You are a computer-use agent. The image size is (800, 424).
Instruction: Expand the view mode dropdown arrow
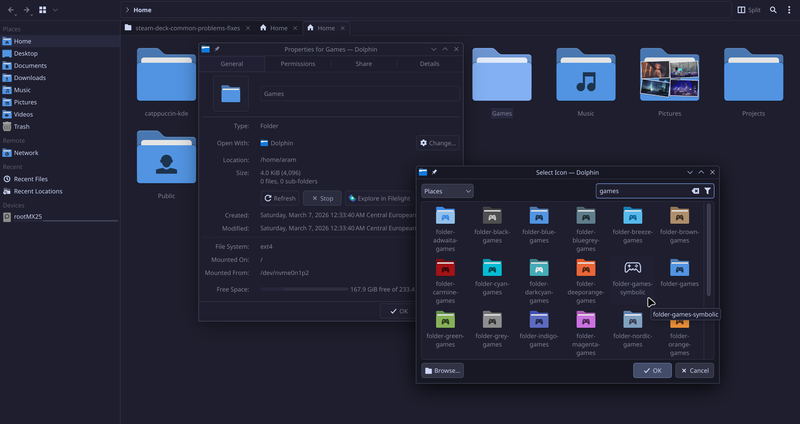point(55,10)
